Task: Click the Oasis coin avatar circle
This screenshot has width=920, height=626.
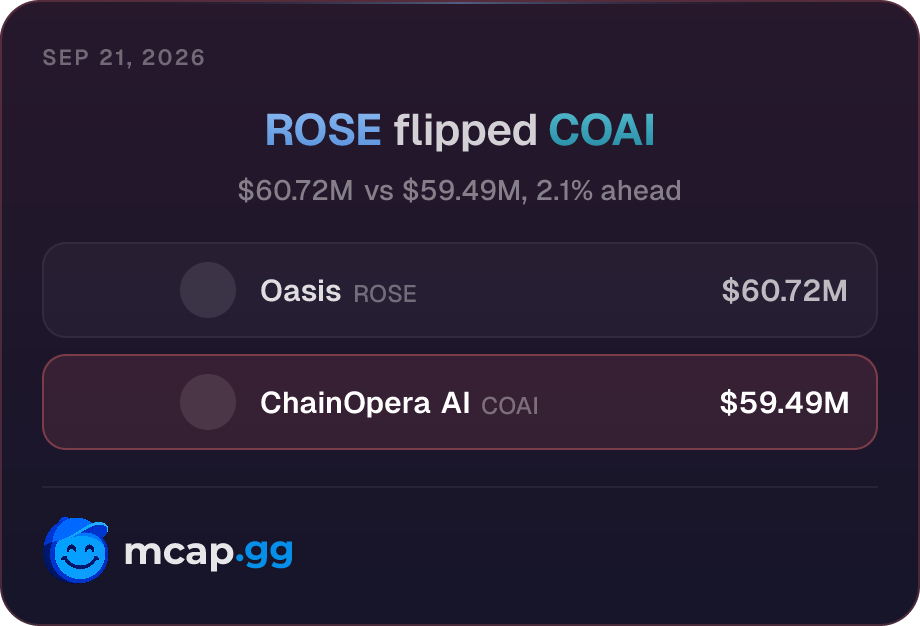Action: coord(208,290)
